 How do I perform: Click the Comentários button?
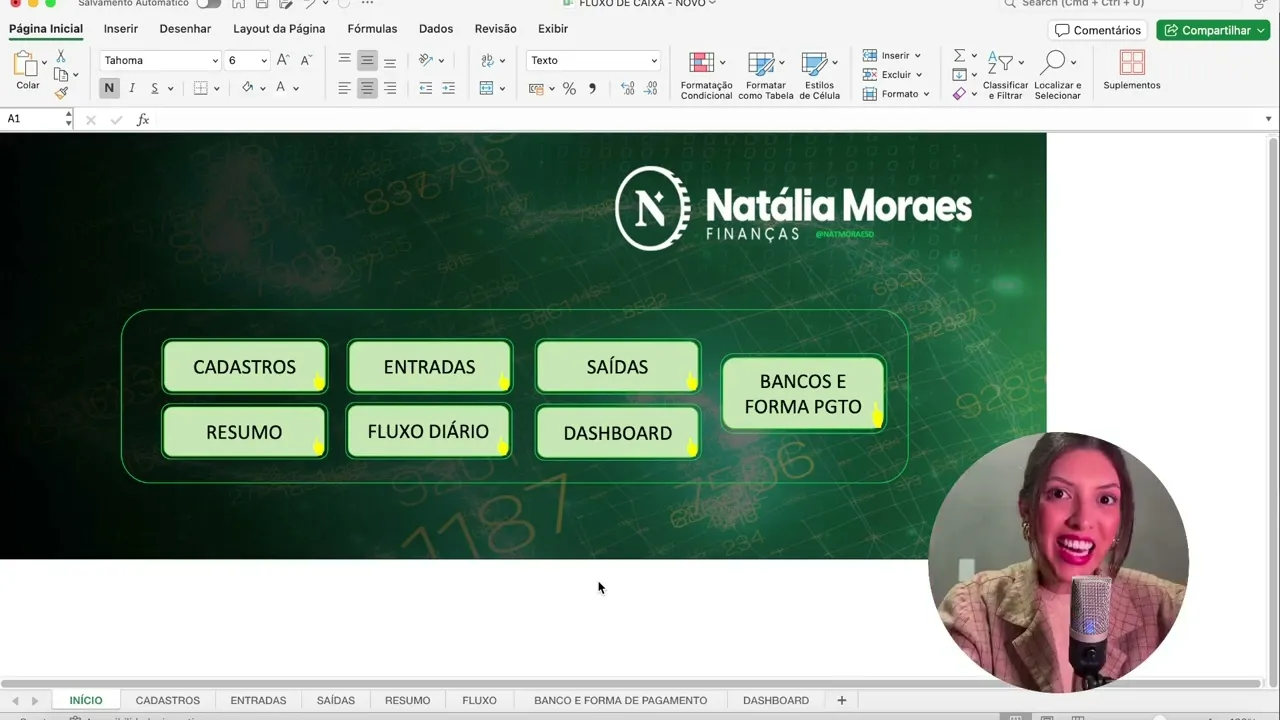(x=1098, y=30)
